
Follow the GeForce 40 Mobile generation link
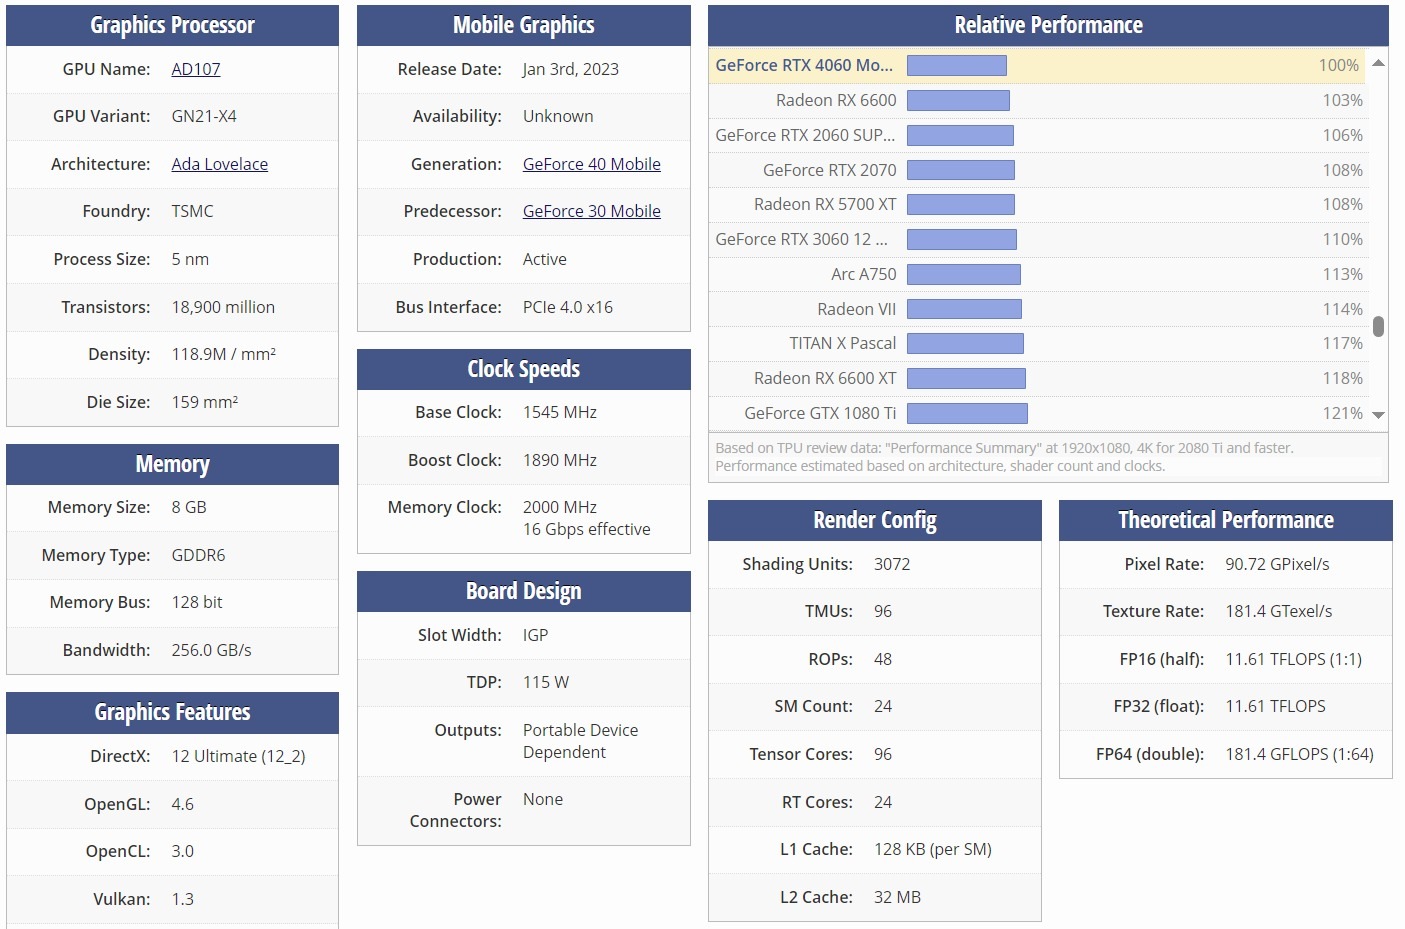click(592, 164)
